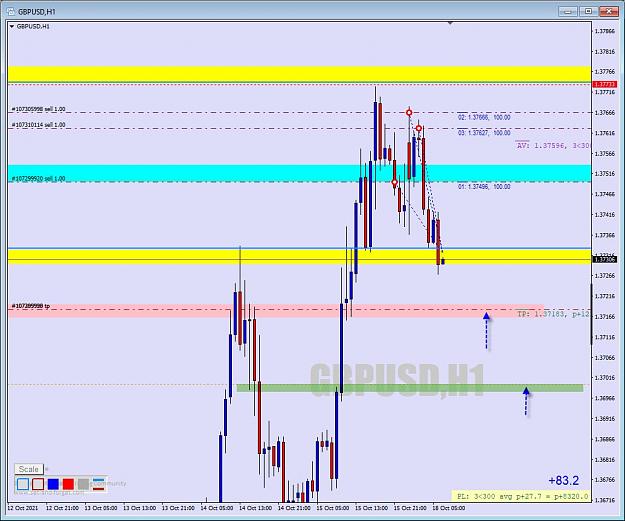Viewport: 625px width, 521px height.
Task: Select take profit label #107299998 tp
Action: [31, 306]
